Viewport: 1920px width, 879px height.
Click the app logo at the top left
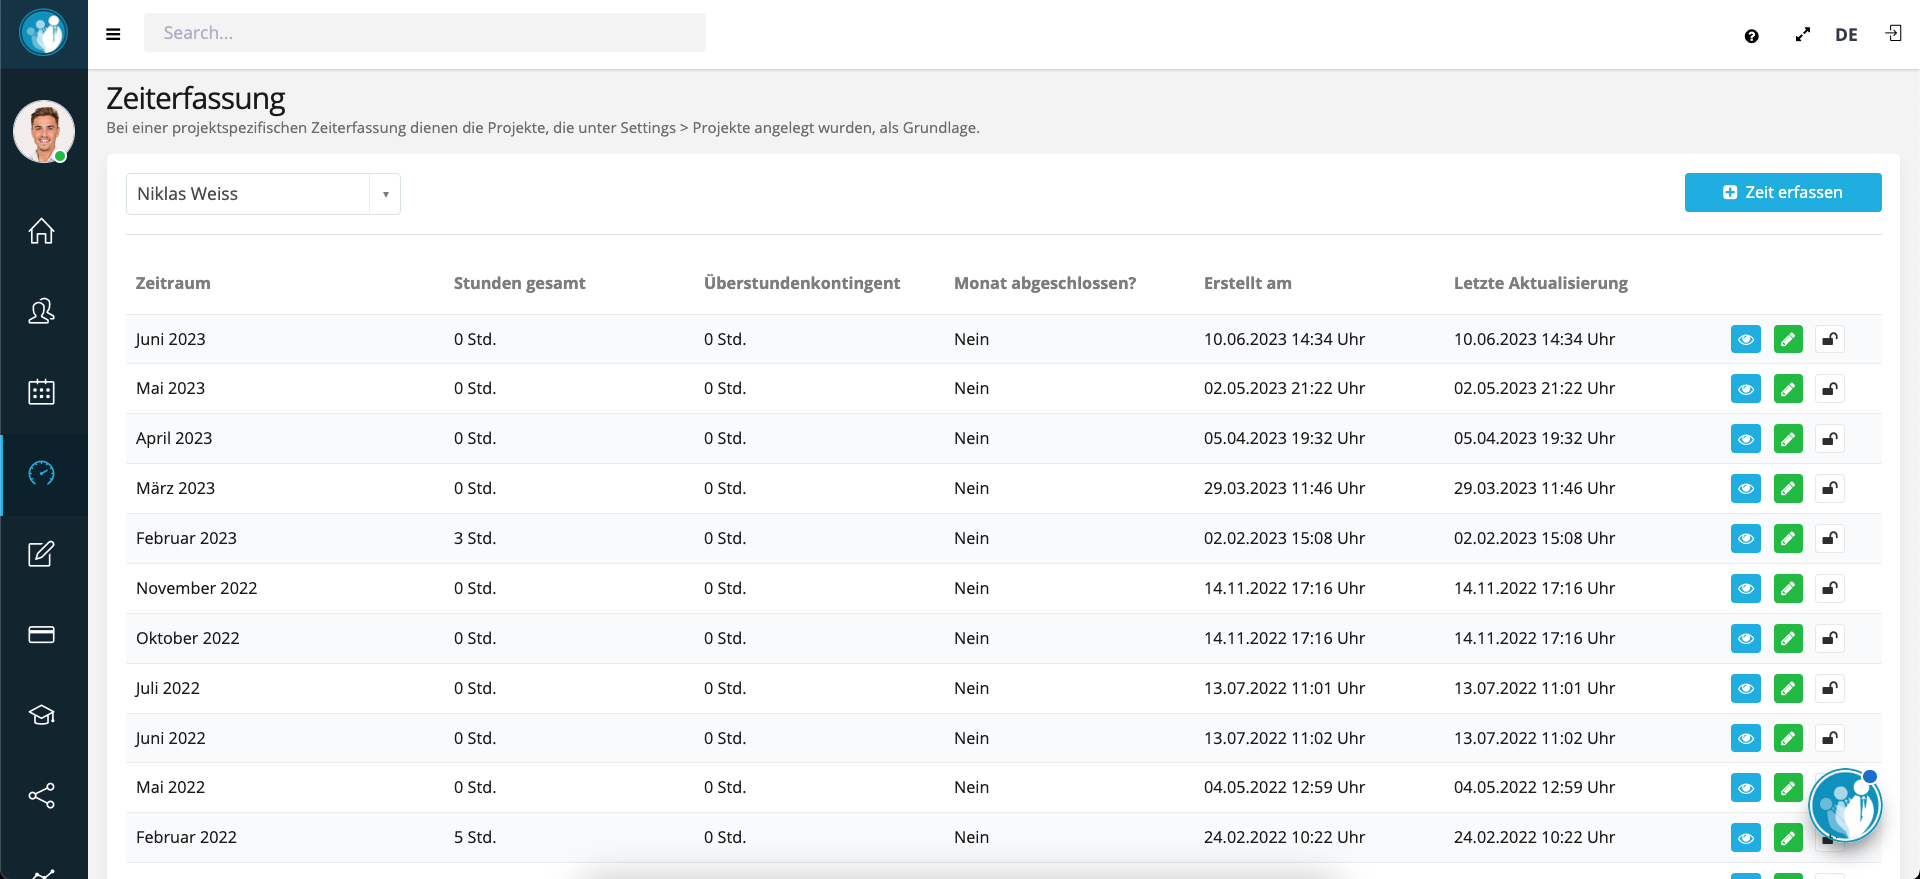coord(43,33)
